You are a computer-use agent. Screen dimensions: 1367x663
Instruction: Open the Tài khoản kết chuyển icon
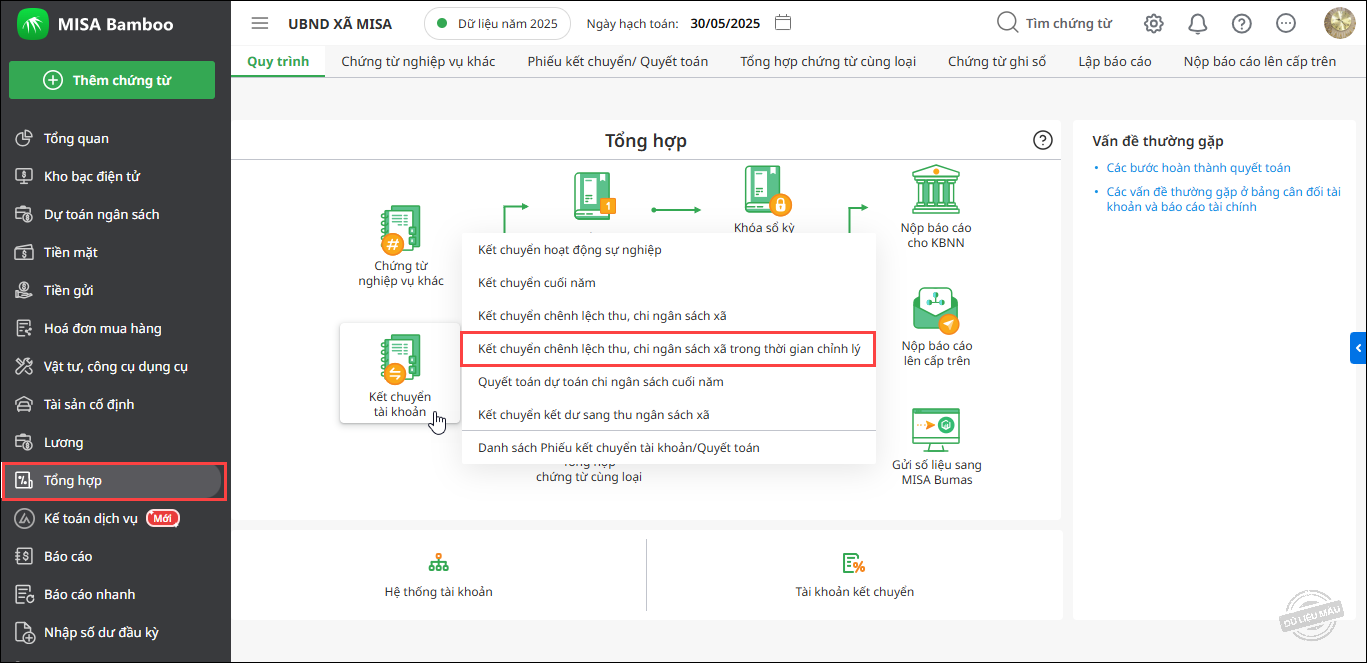point(854,563)
